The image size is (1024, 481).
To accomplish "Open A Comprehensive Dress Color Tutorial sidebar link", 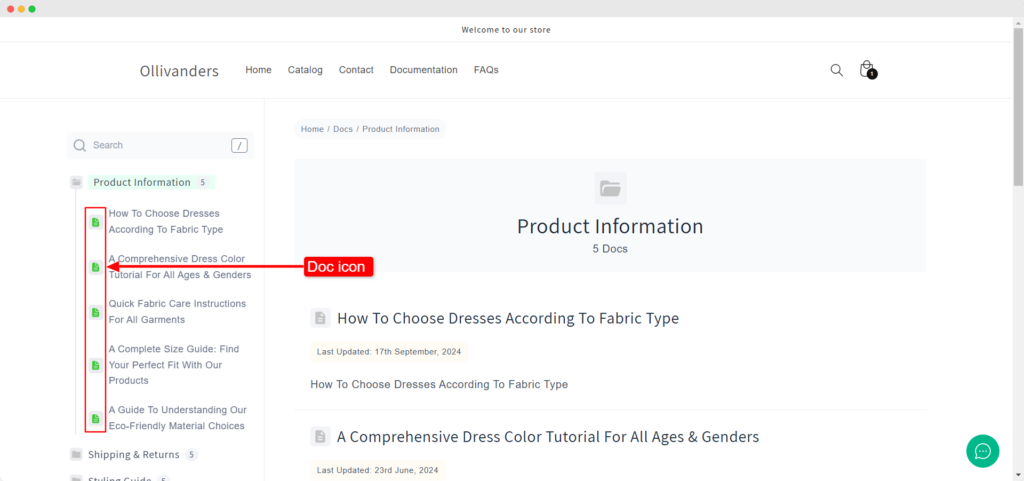I will point(180,267).
